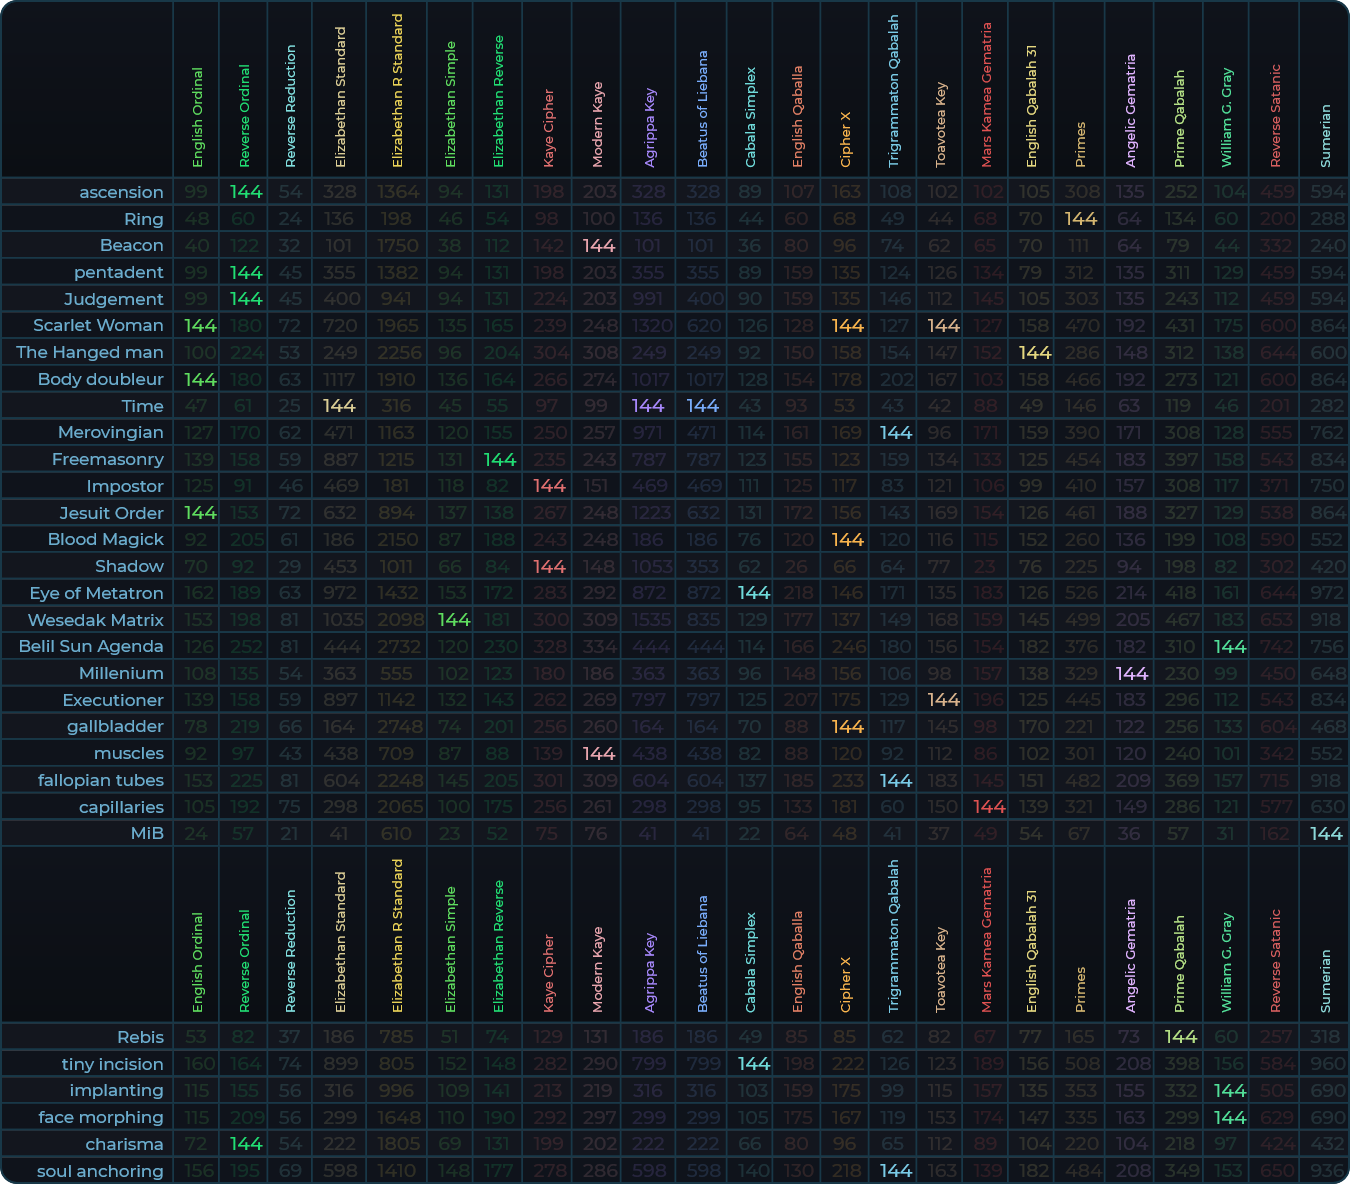Click the 'tiny incision' phrase label
The image size is (1350, 1184).
pos(112,1064)
